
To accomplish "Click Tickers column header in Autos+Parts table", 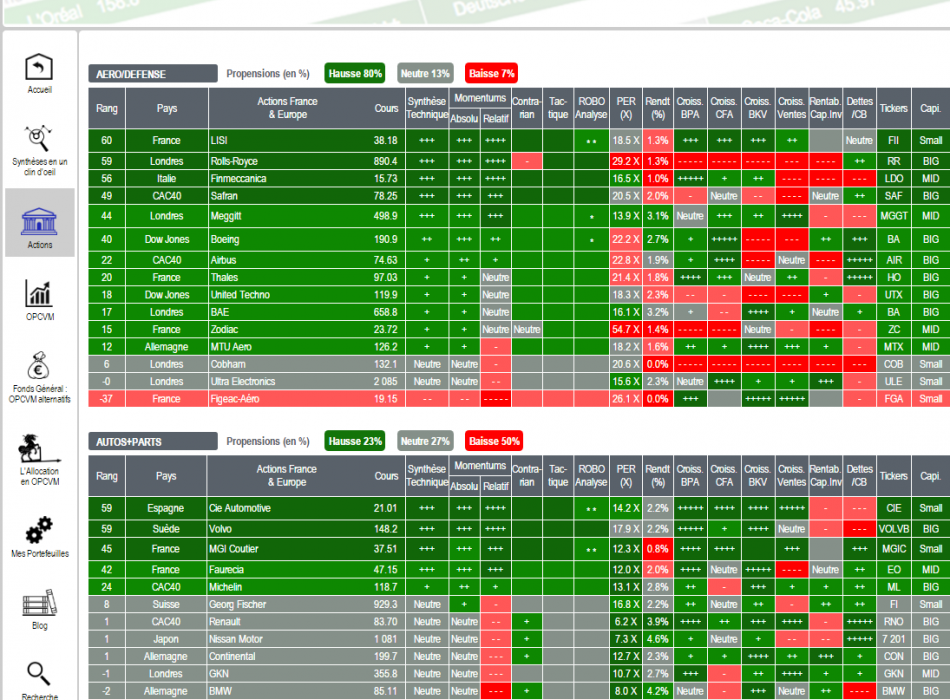I will [894, 476].
